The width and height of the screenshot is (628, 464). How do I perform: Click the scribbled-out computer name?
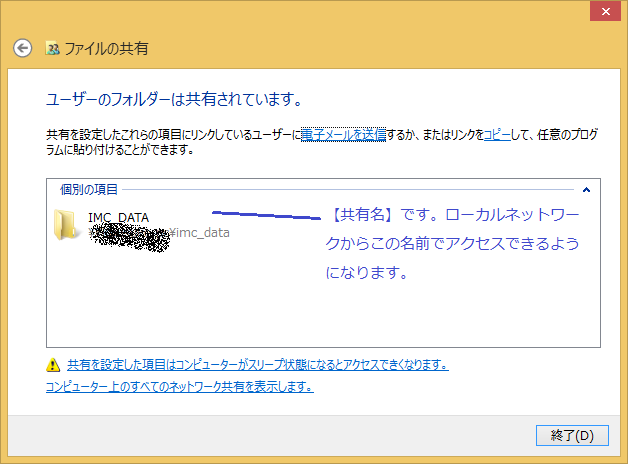tap(128, 235)
